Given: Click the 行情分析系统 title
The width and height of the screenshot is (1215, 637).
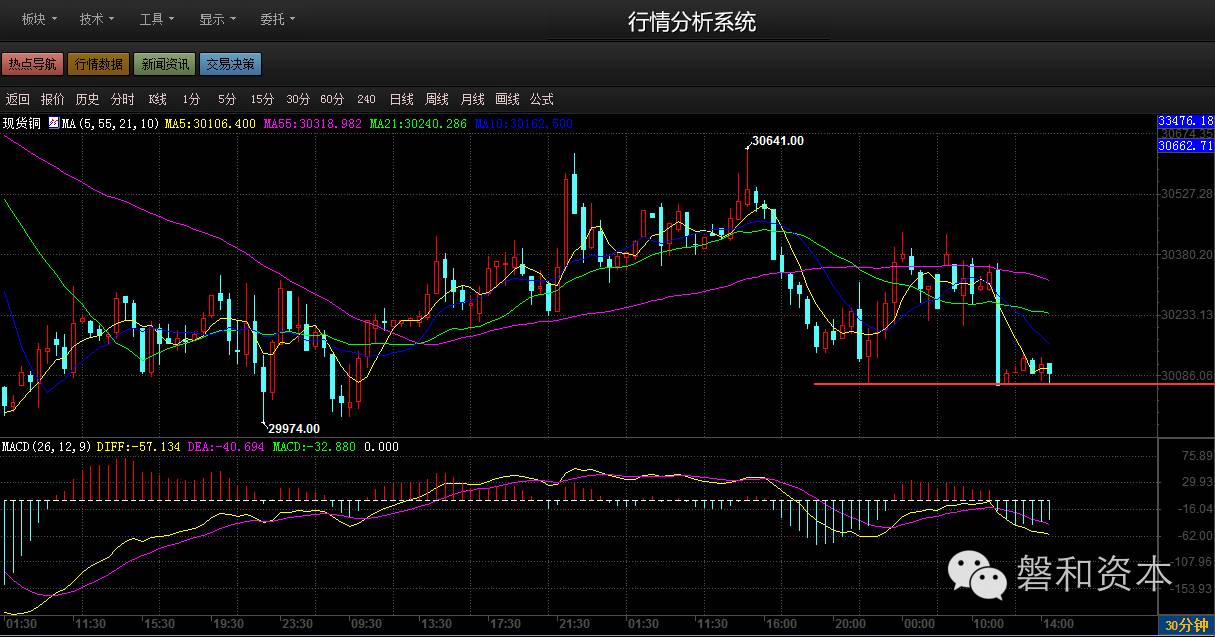Looking at the screenshot, I should pyautogui.click(x=692, y=22).
